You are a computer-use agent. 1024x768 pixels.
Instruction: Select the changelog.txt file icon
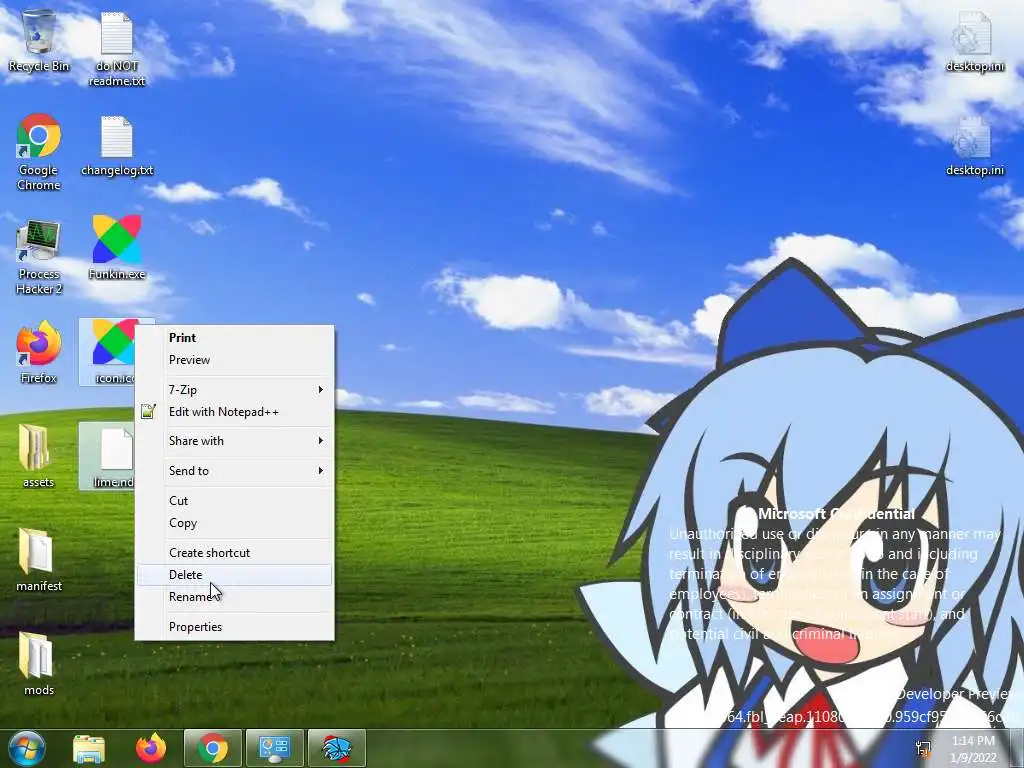coord(117,146)
